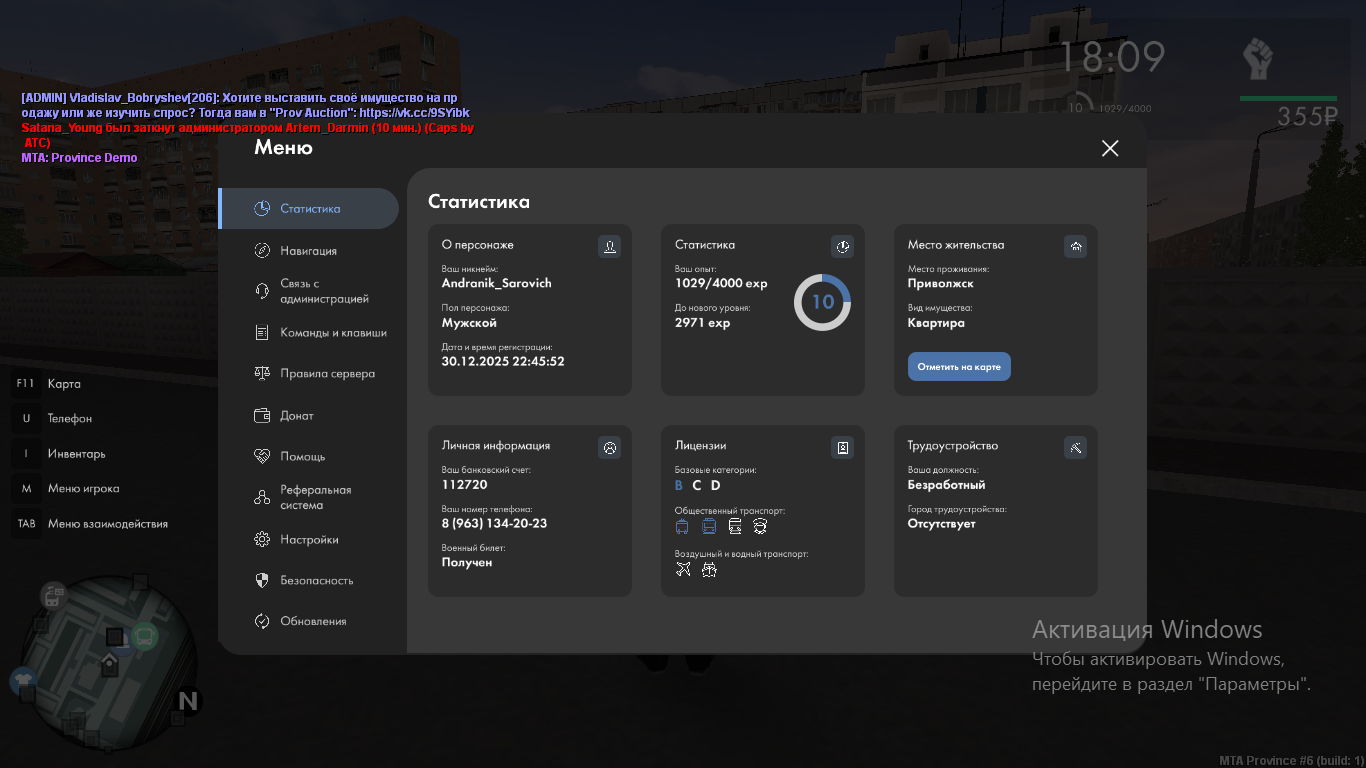Open the Реферальная система section

(315, 498)
